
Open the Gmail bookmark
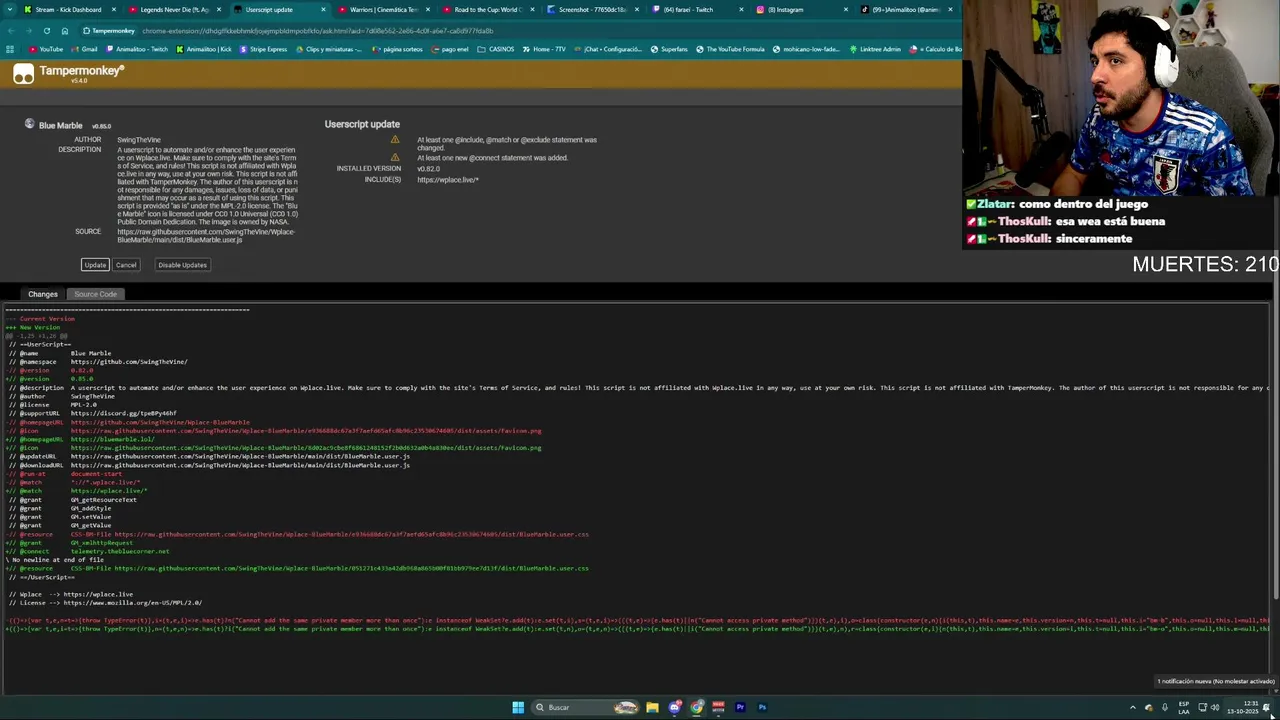[85, 49]
